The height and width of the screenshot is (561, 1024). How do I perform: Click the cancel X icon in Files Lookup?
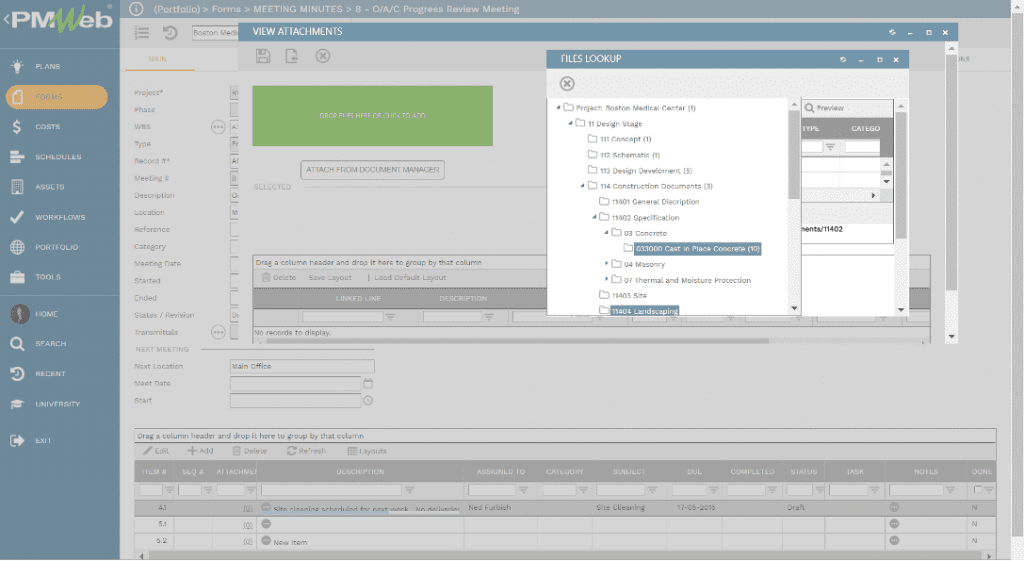(567, 84)
